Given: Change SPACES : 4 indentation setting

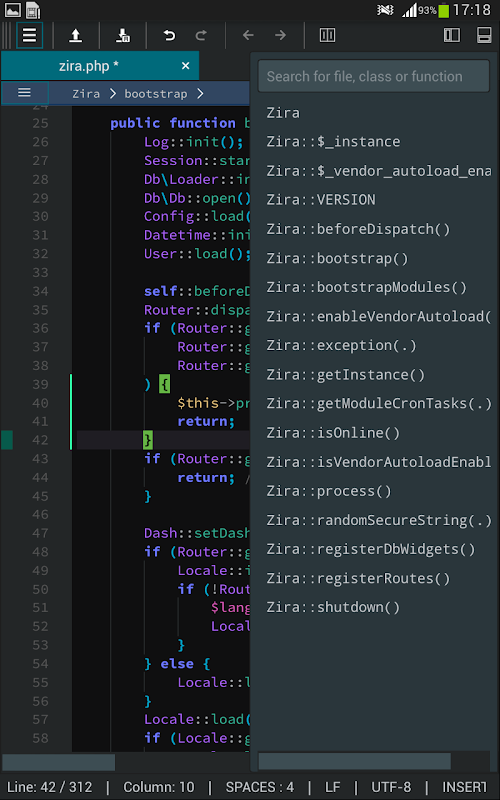Looking at the screenshot, I should tap(260, 787).
